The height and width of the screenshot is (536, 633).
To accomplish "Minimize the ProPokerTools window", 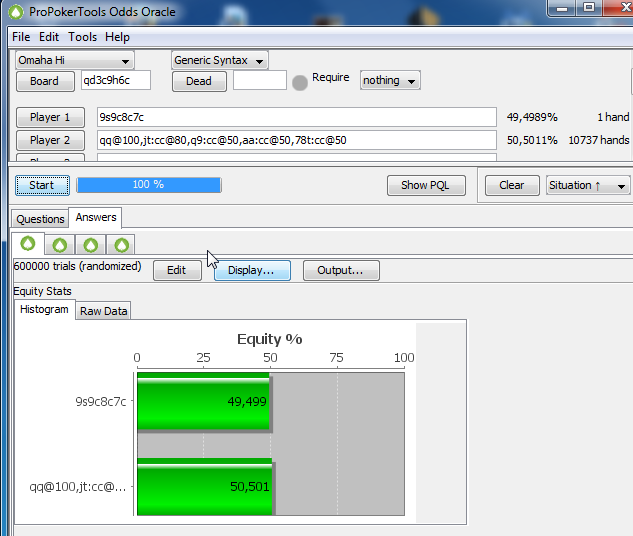I will click(x=562, y=8).
